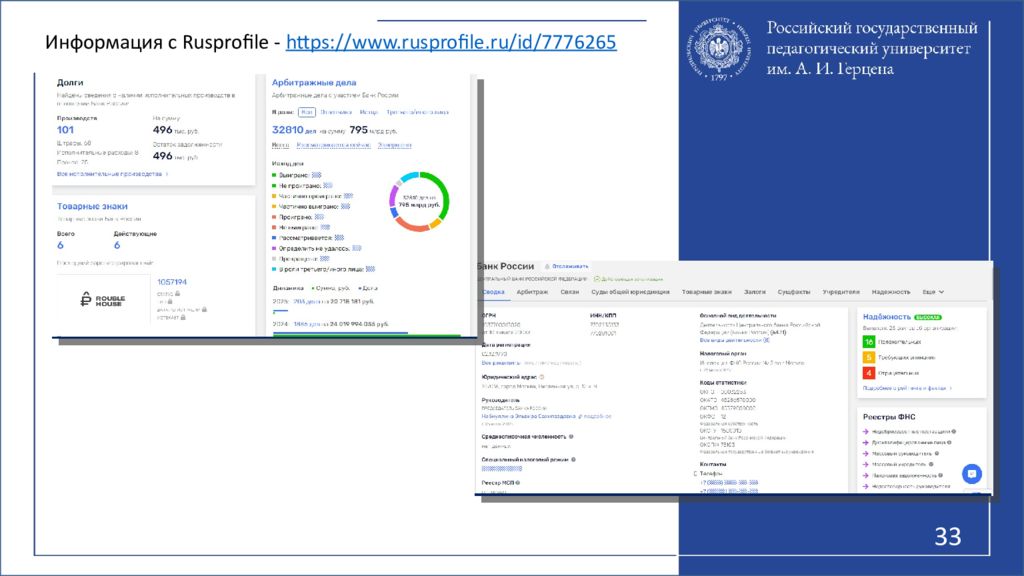Click the 'Товарные знаки' section heading

[x=92, y=206]
